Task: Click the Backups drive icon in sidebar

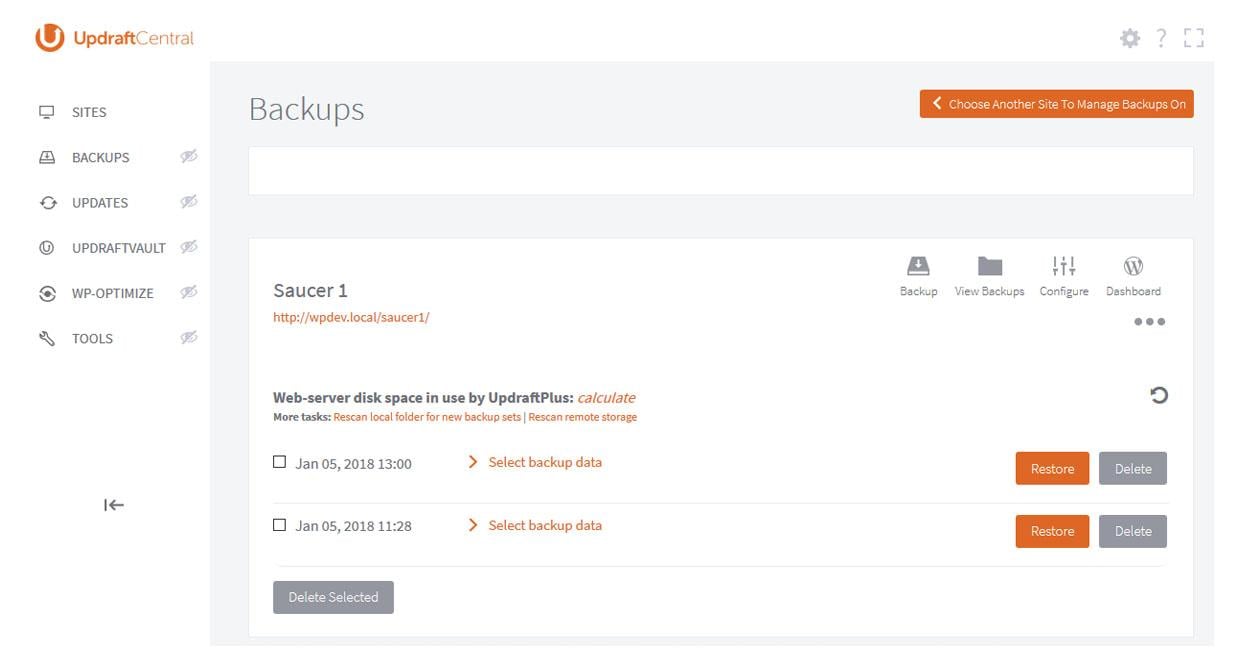Action: (47, 157)
